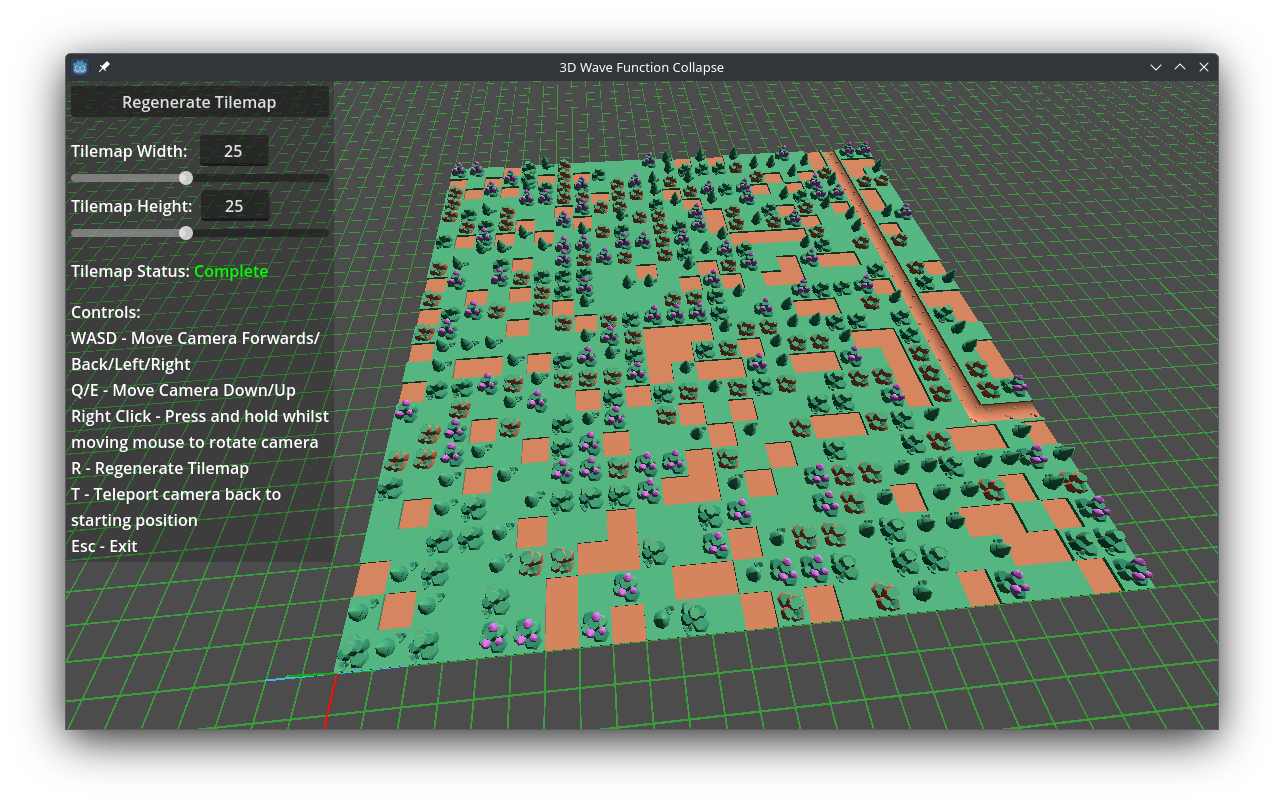This screenshot has width=1284, height=807.
Task: Click the 'Esc - Exit' help line
Action: tap(104, 546)
